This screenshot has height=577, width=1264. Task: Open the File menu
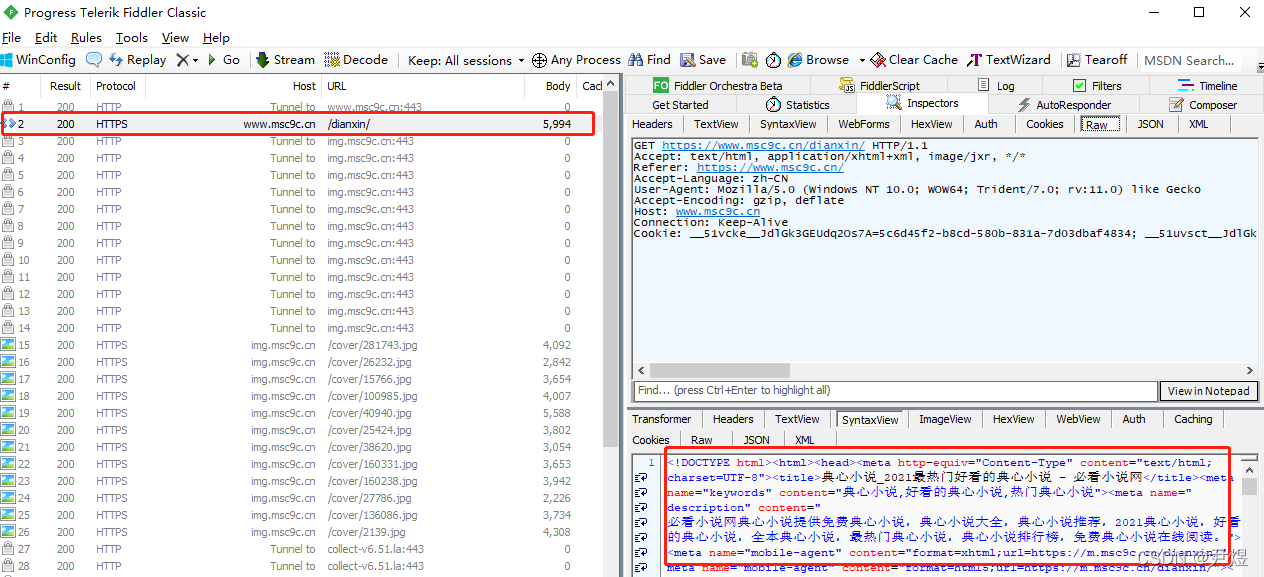coord(11,38)
